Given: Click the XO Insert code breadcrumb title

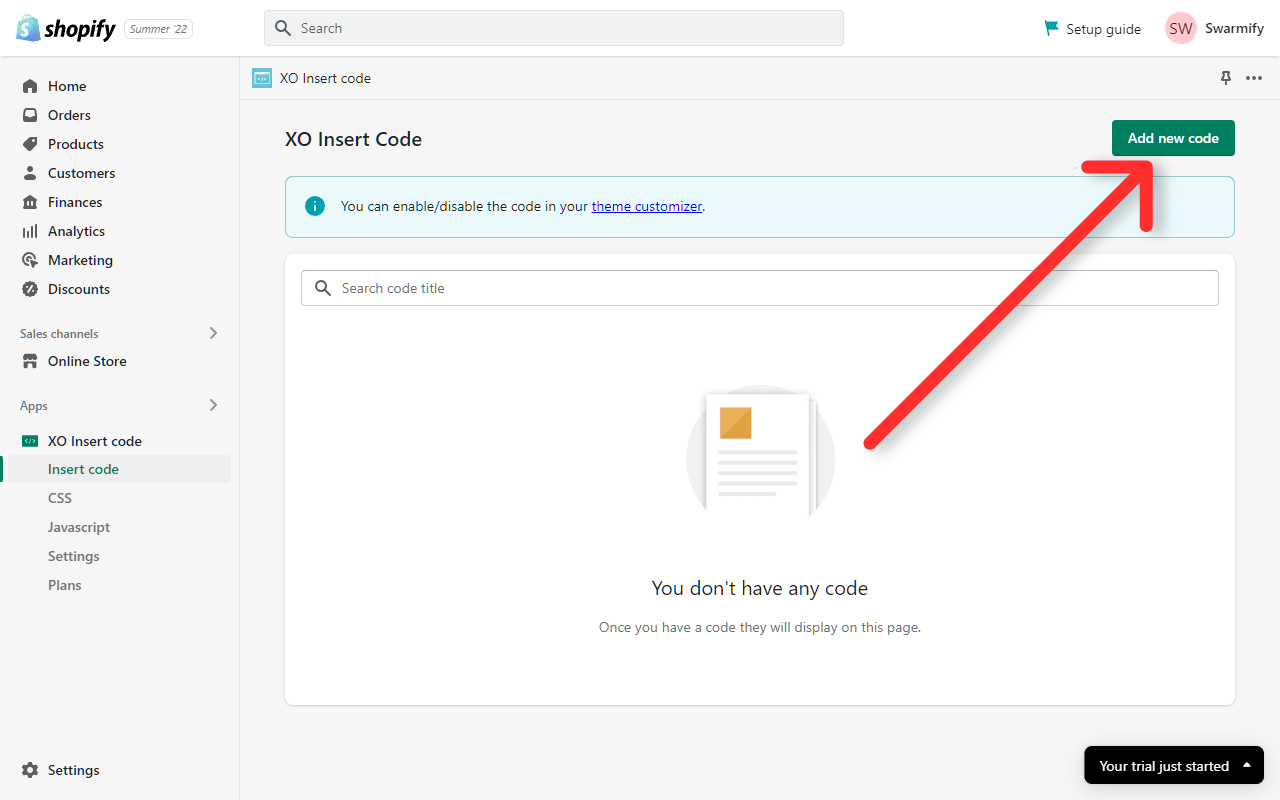Looking at the screenshot, I should coord(325,78).
